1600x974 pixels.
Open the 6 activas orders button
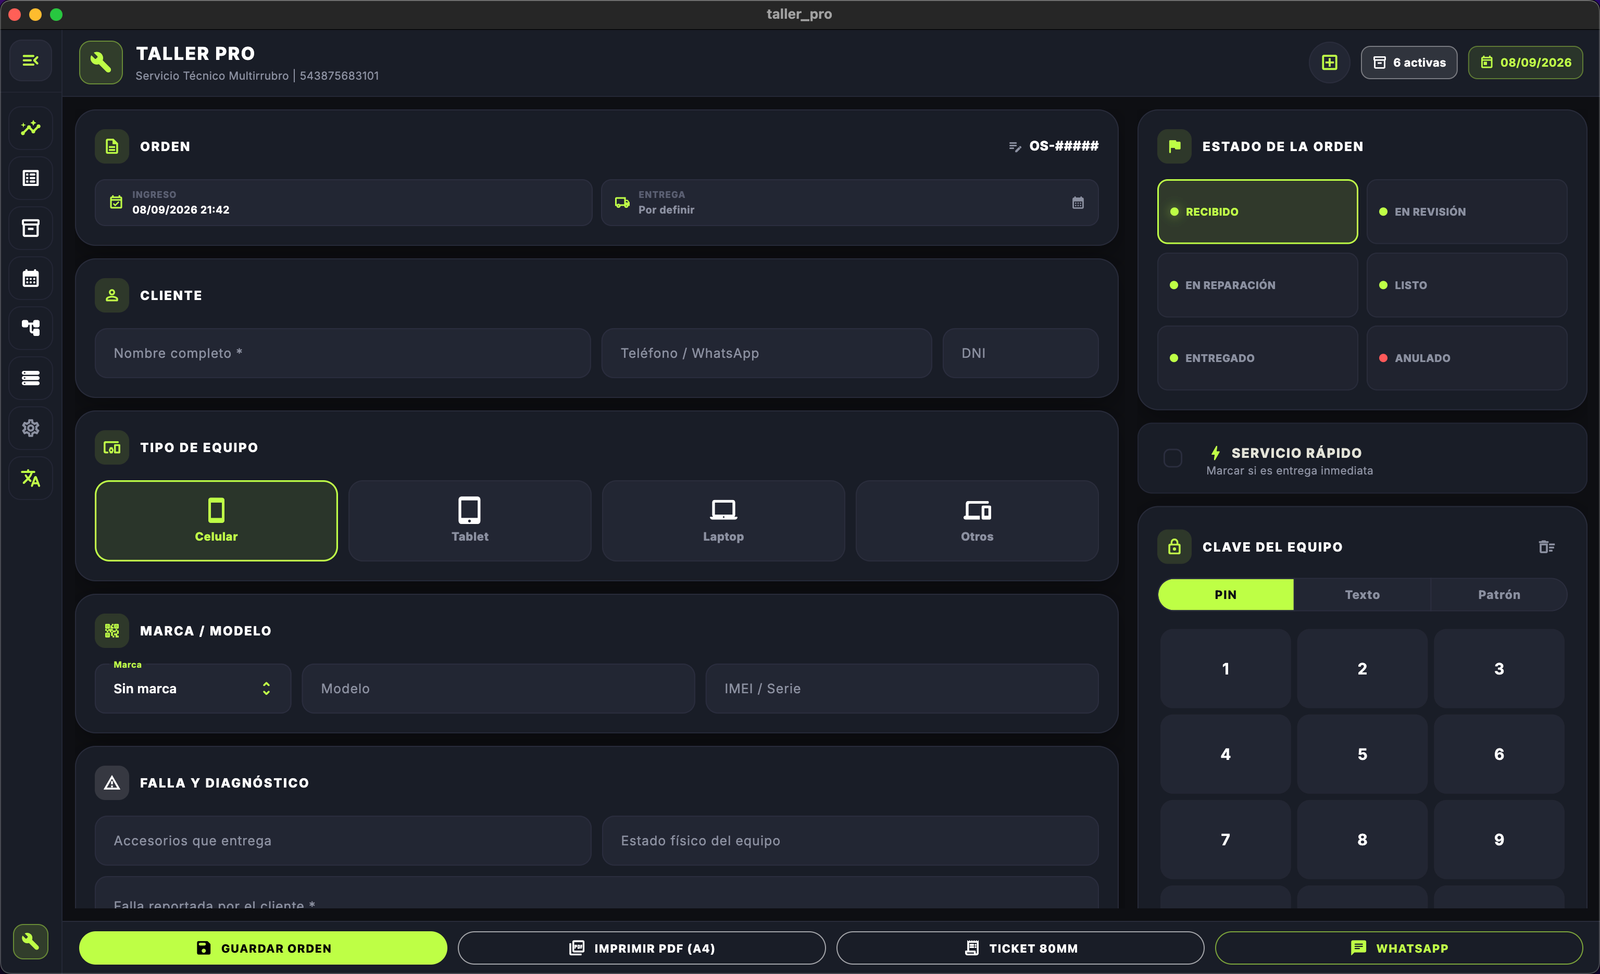click(x=1409, y=62)
